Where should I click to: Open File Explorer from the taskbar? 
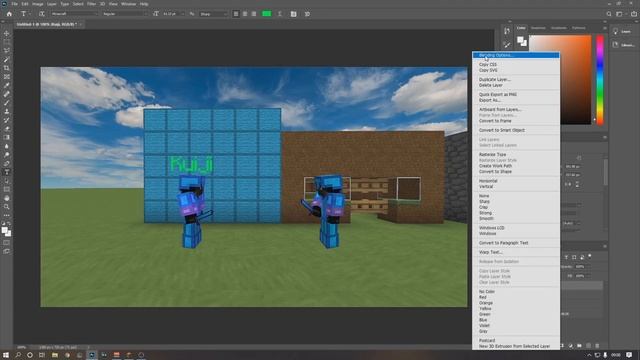(x=55, y=355)
